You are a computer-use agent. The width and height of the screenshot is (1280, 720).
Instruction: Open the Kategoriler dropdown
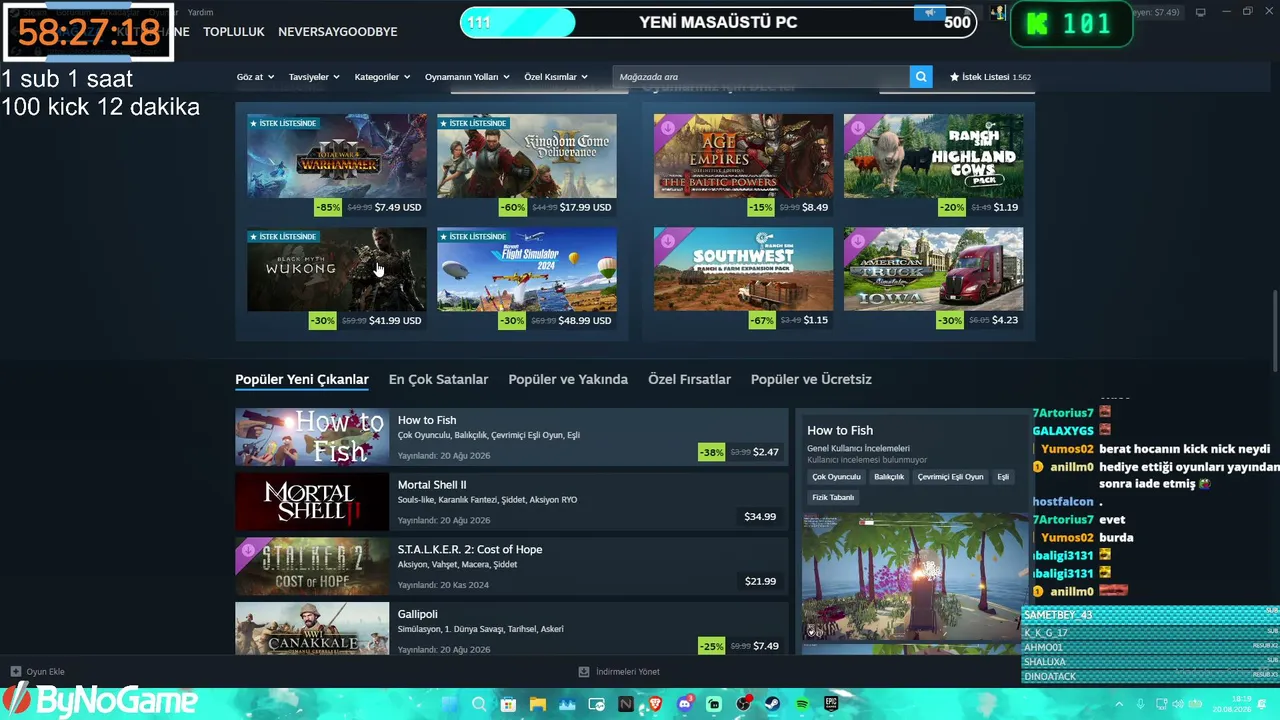tap(382, 77)
